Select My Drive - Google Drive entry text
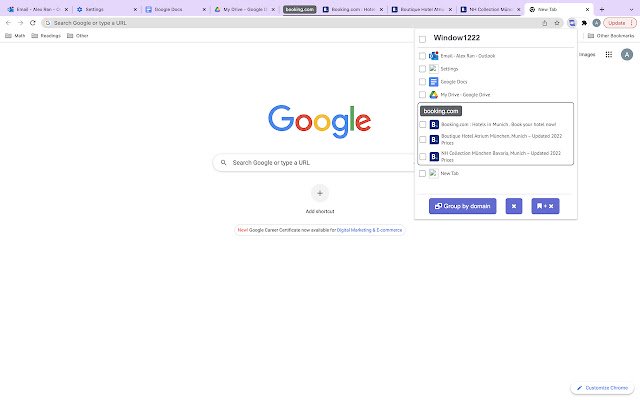 point(465,95)
